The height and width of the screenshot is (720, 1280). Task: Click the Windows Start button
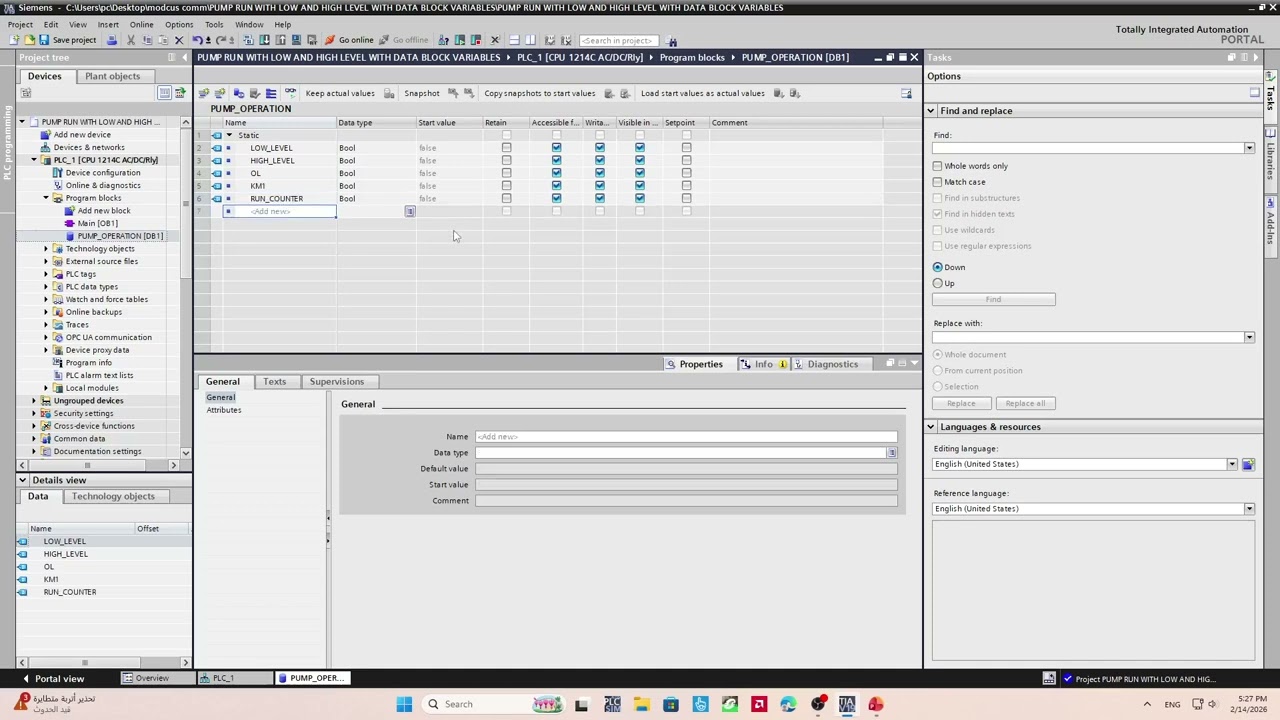coord(404,704)
